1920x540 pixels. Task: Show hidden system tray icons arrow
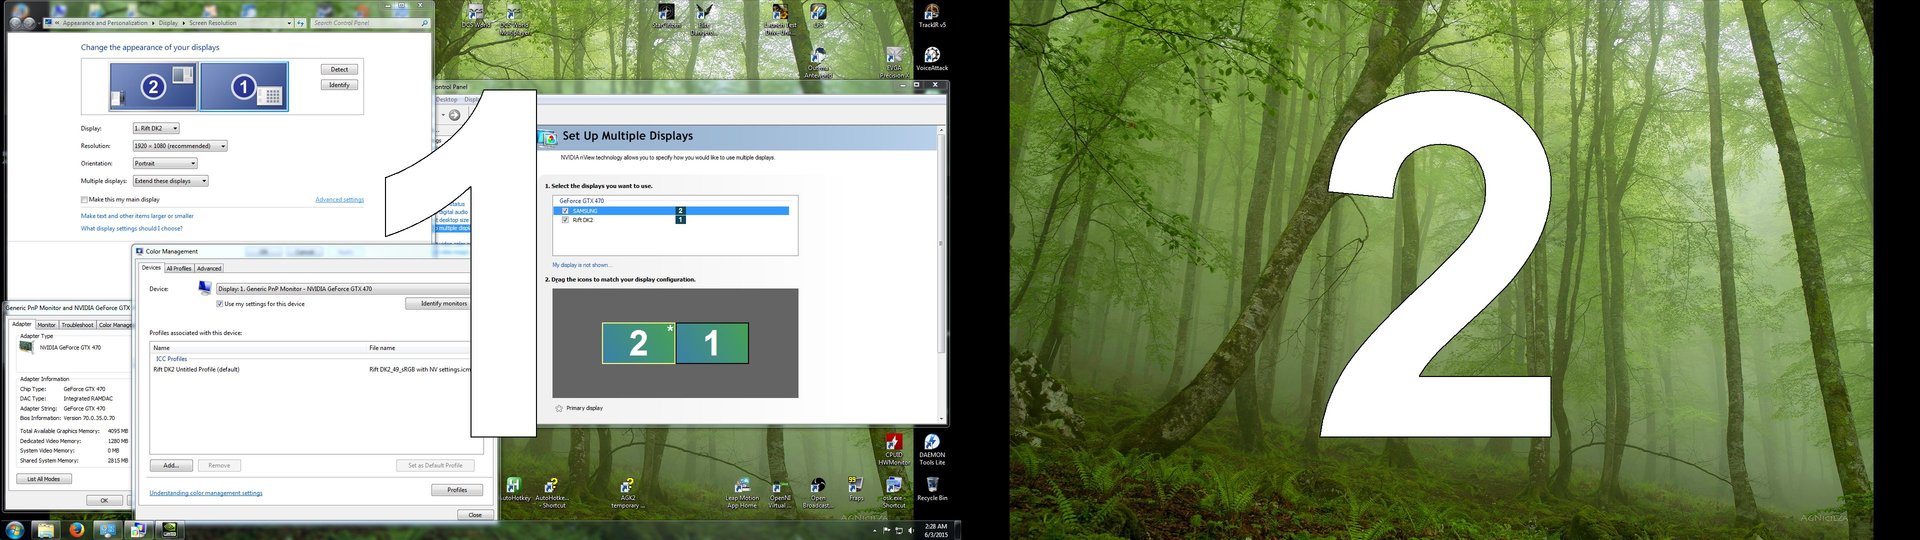874,530
